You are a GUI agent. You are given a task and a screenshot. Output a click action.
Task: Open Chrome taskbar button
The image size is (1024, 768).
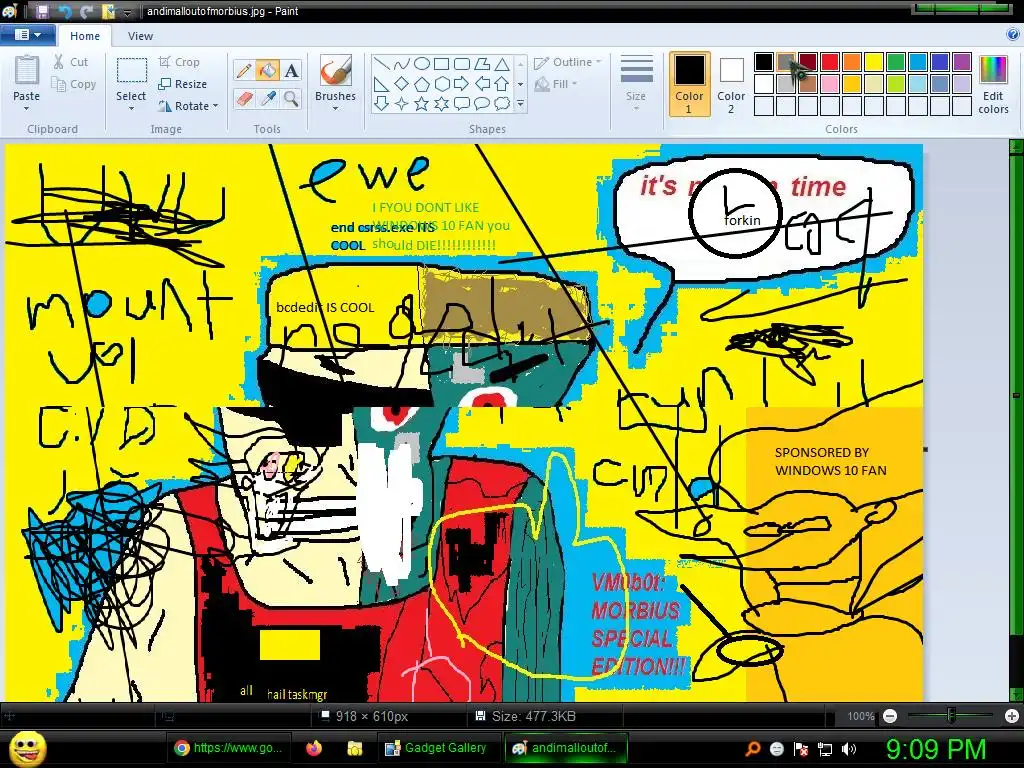pyautogui.click(x=229, y=748)
